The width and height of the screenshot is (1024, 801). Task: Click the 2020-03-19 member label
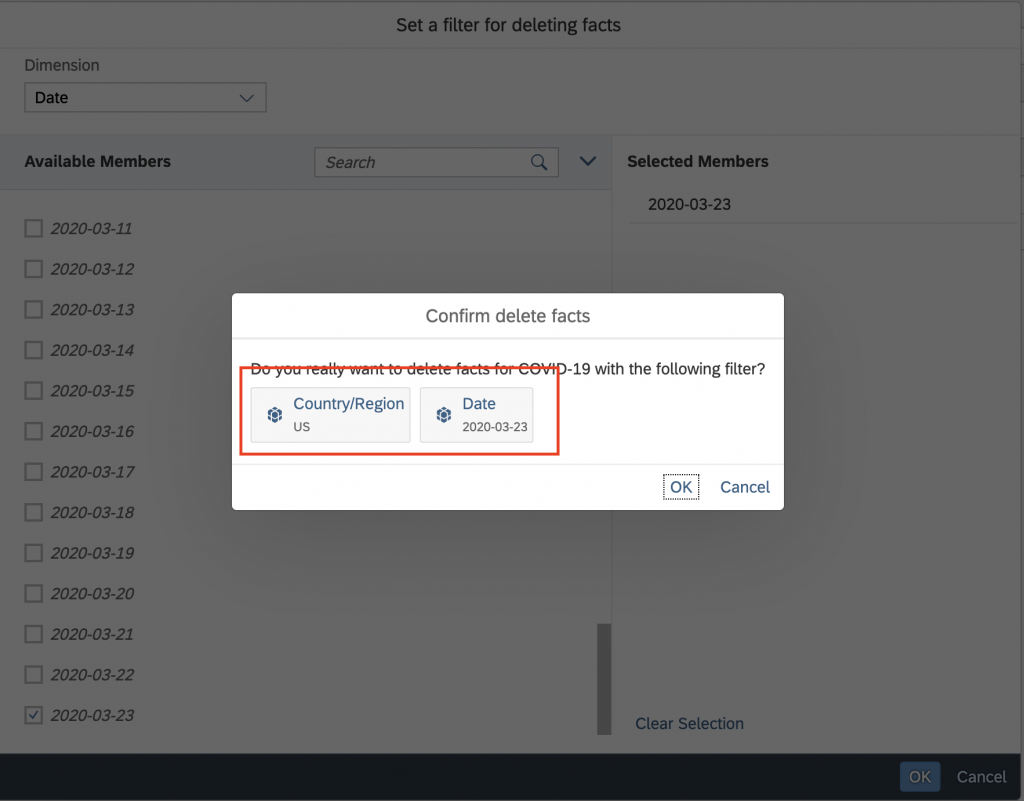pos(92,553)
